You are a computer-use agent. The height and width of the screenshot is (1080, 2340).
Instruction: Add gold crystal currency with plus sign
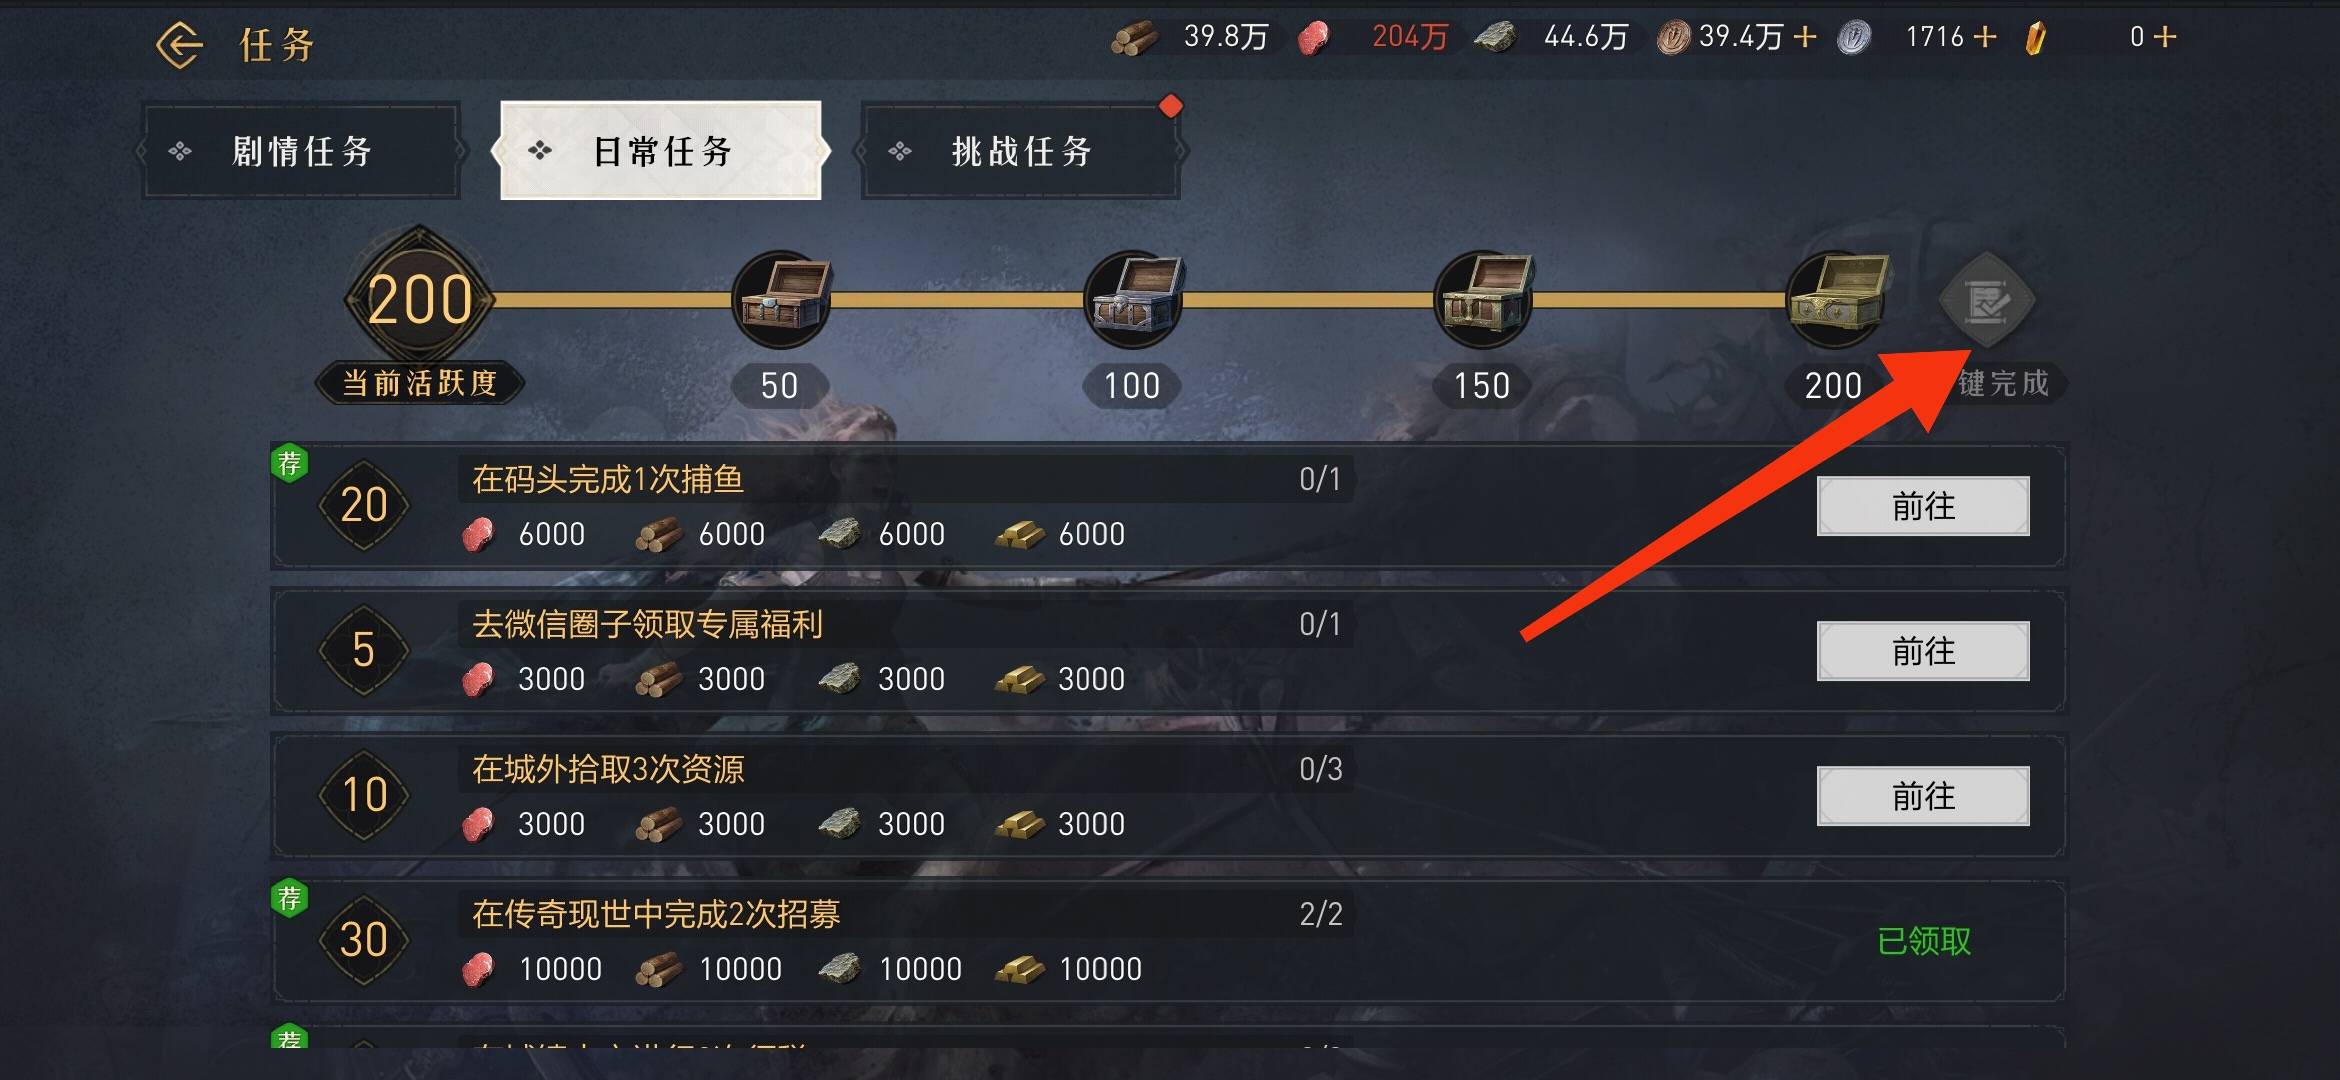[2165, 37]
